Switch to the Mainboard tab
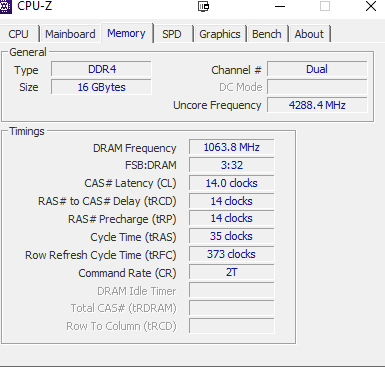 70,34
